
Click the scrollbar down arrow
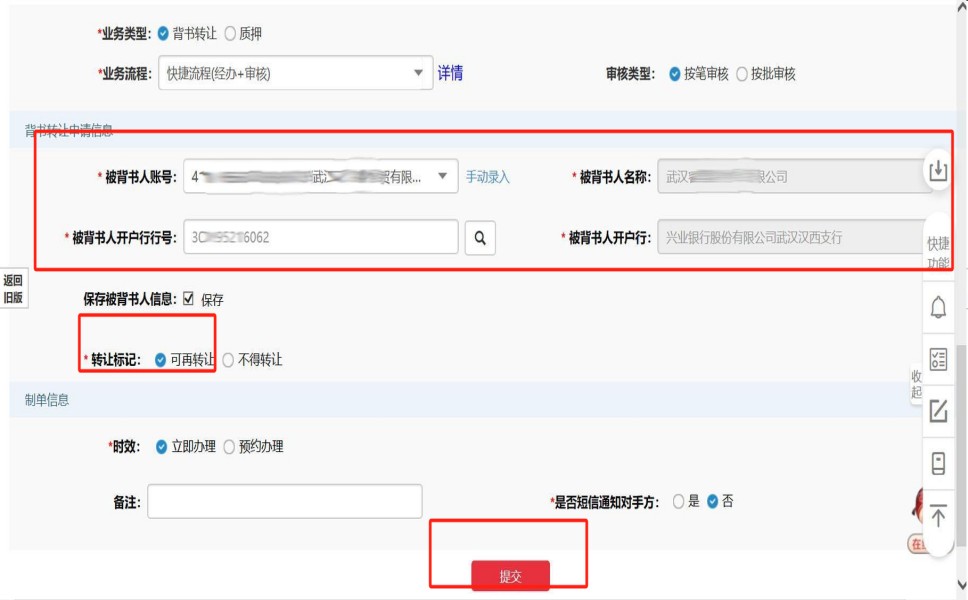click(x=962, y=583)
